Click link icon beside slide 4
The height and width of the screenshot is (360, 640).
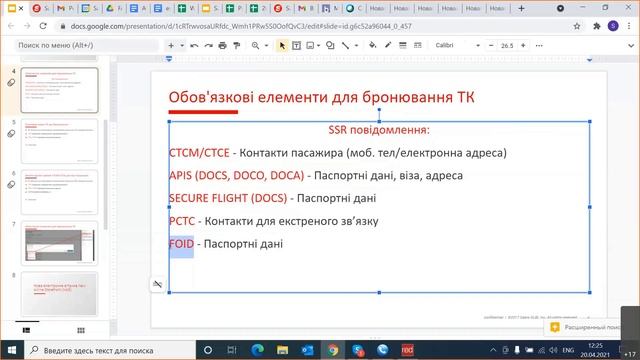(11, 83)
